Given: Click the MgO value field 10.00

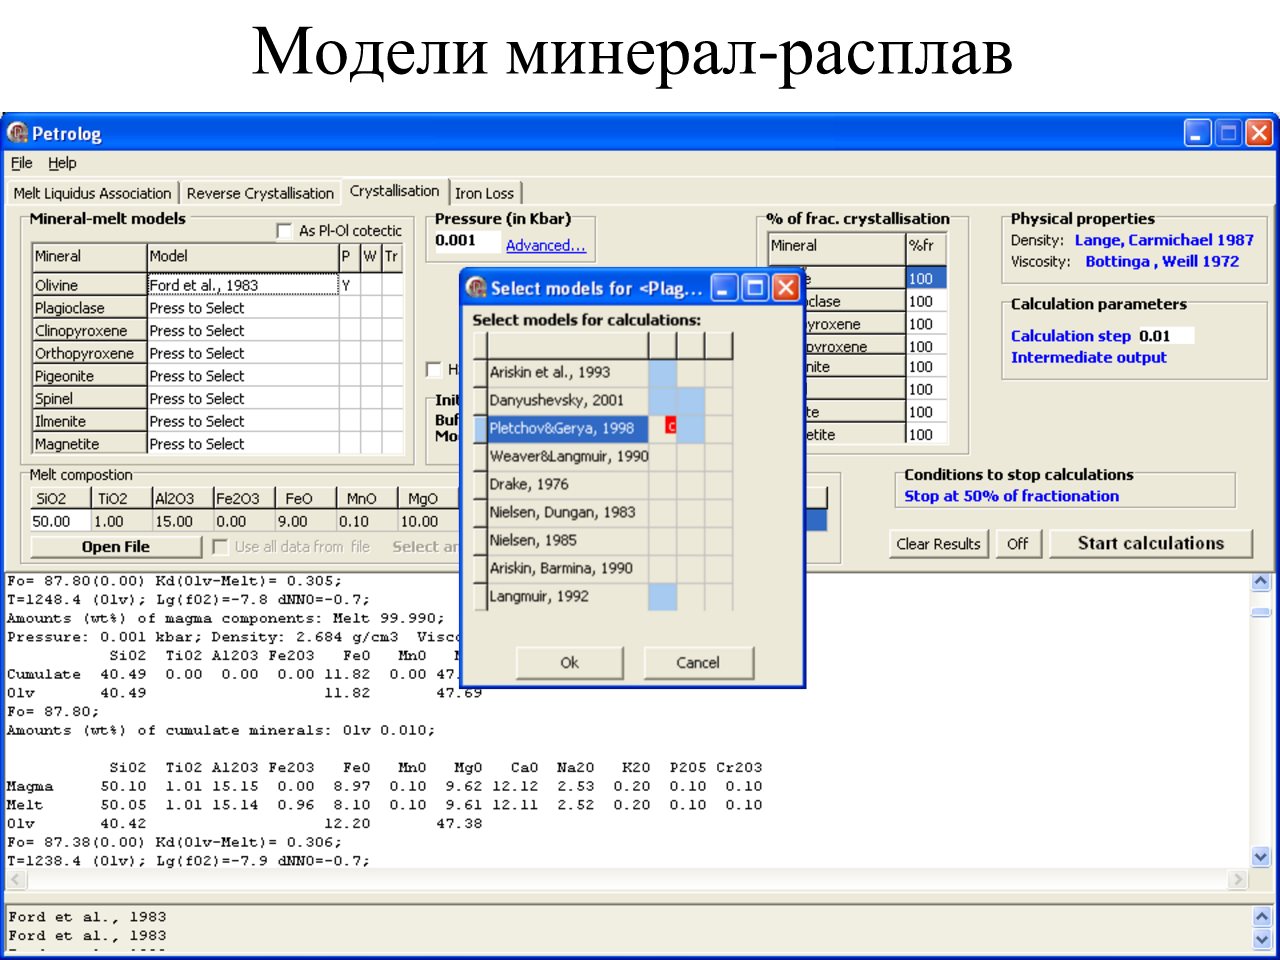Looking at the screenshot, I should [427, 521].
